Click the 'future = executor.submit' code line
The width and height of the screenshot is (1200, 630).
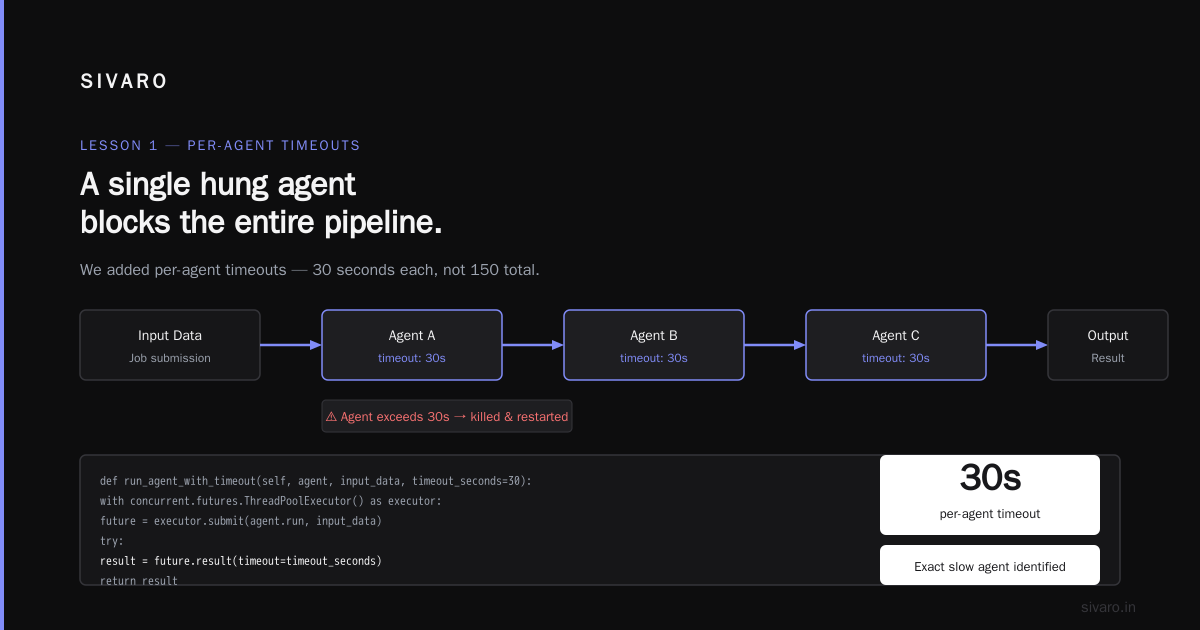pyautogui.click(x=241, y=521)
